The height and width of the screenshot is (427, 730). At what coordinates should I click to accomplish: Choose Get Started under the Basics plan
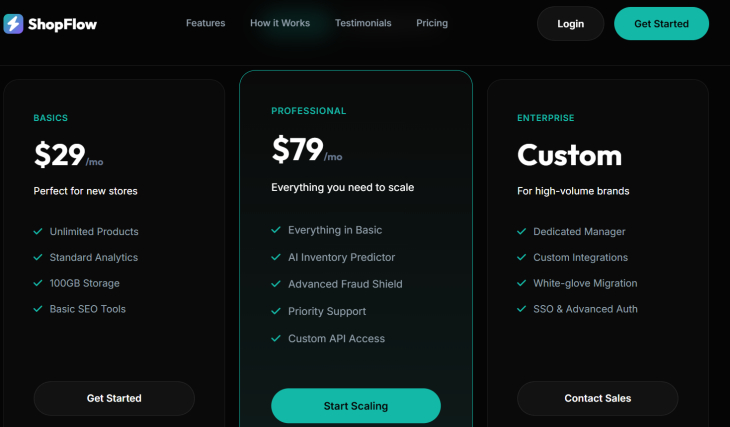click(114, 398)
